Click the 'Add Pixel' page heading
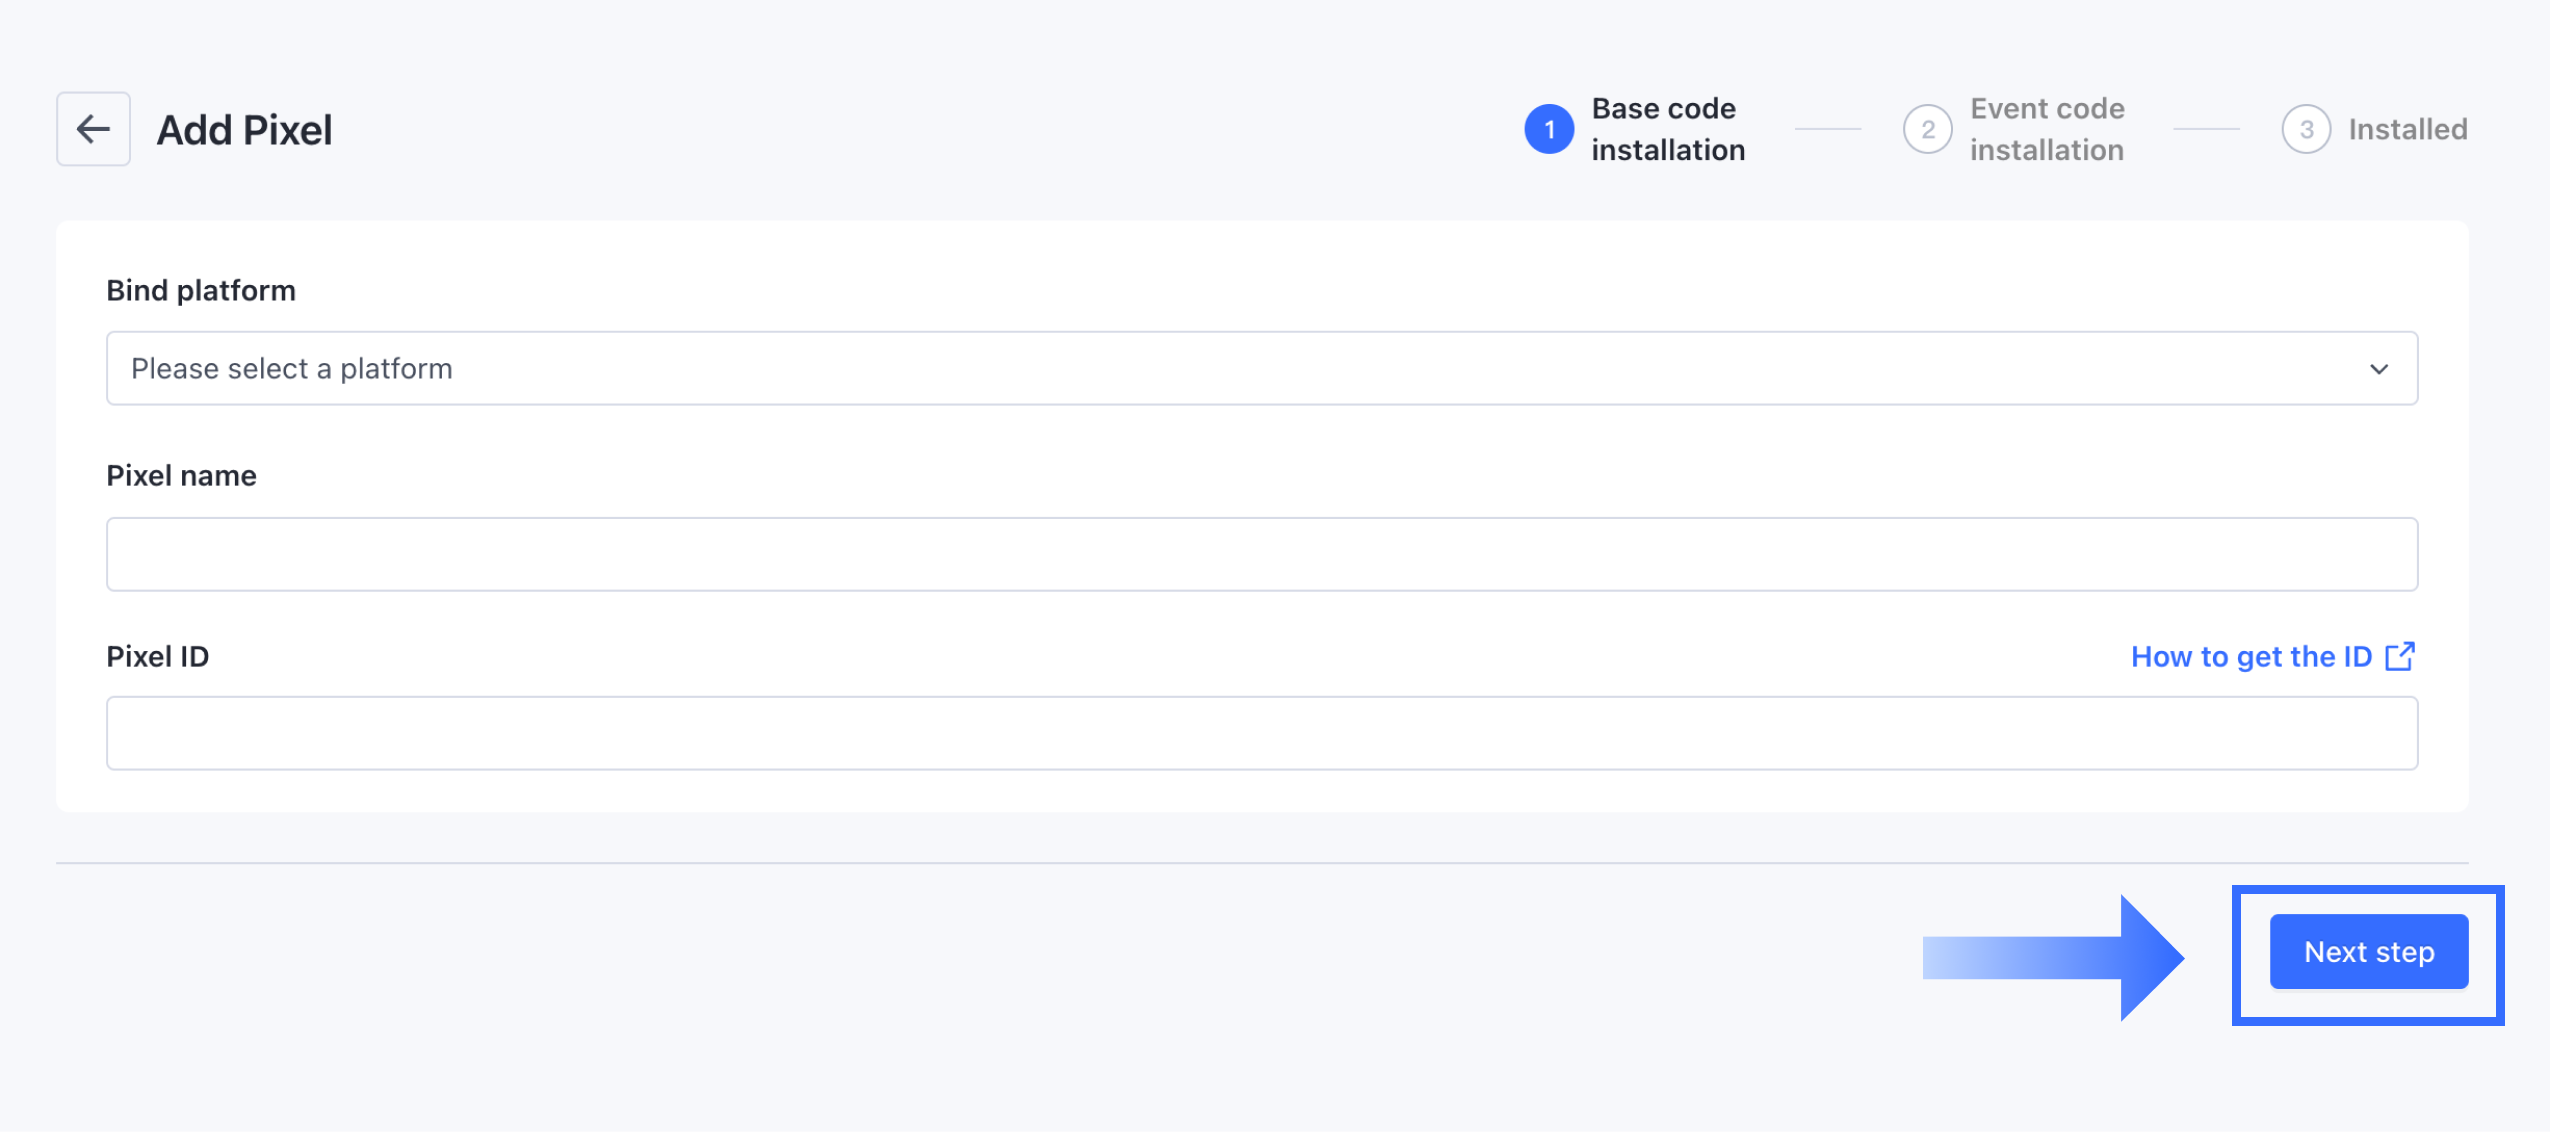The height and width of the screenshot is (1132, 2550). [x=244, y=130]
